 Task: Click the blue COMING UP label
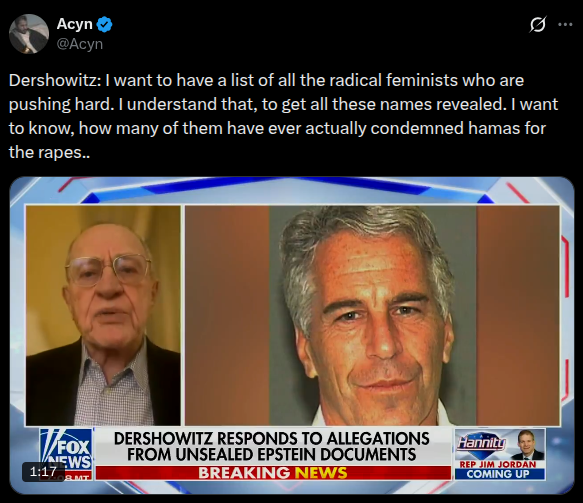click(500, 474)
